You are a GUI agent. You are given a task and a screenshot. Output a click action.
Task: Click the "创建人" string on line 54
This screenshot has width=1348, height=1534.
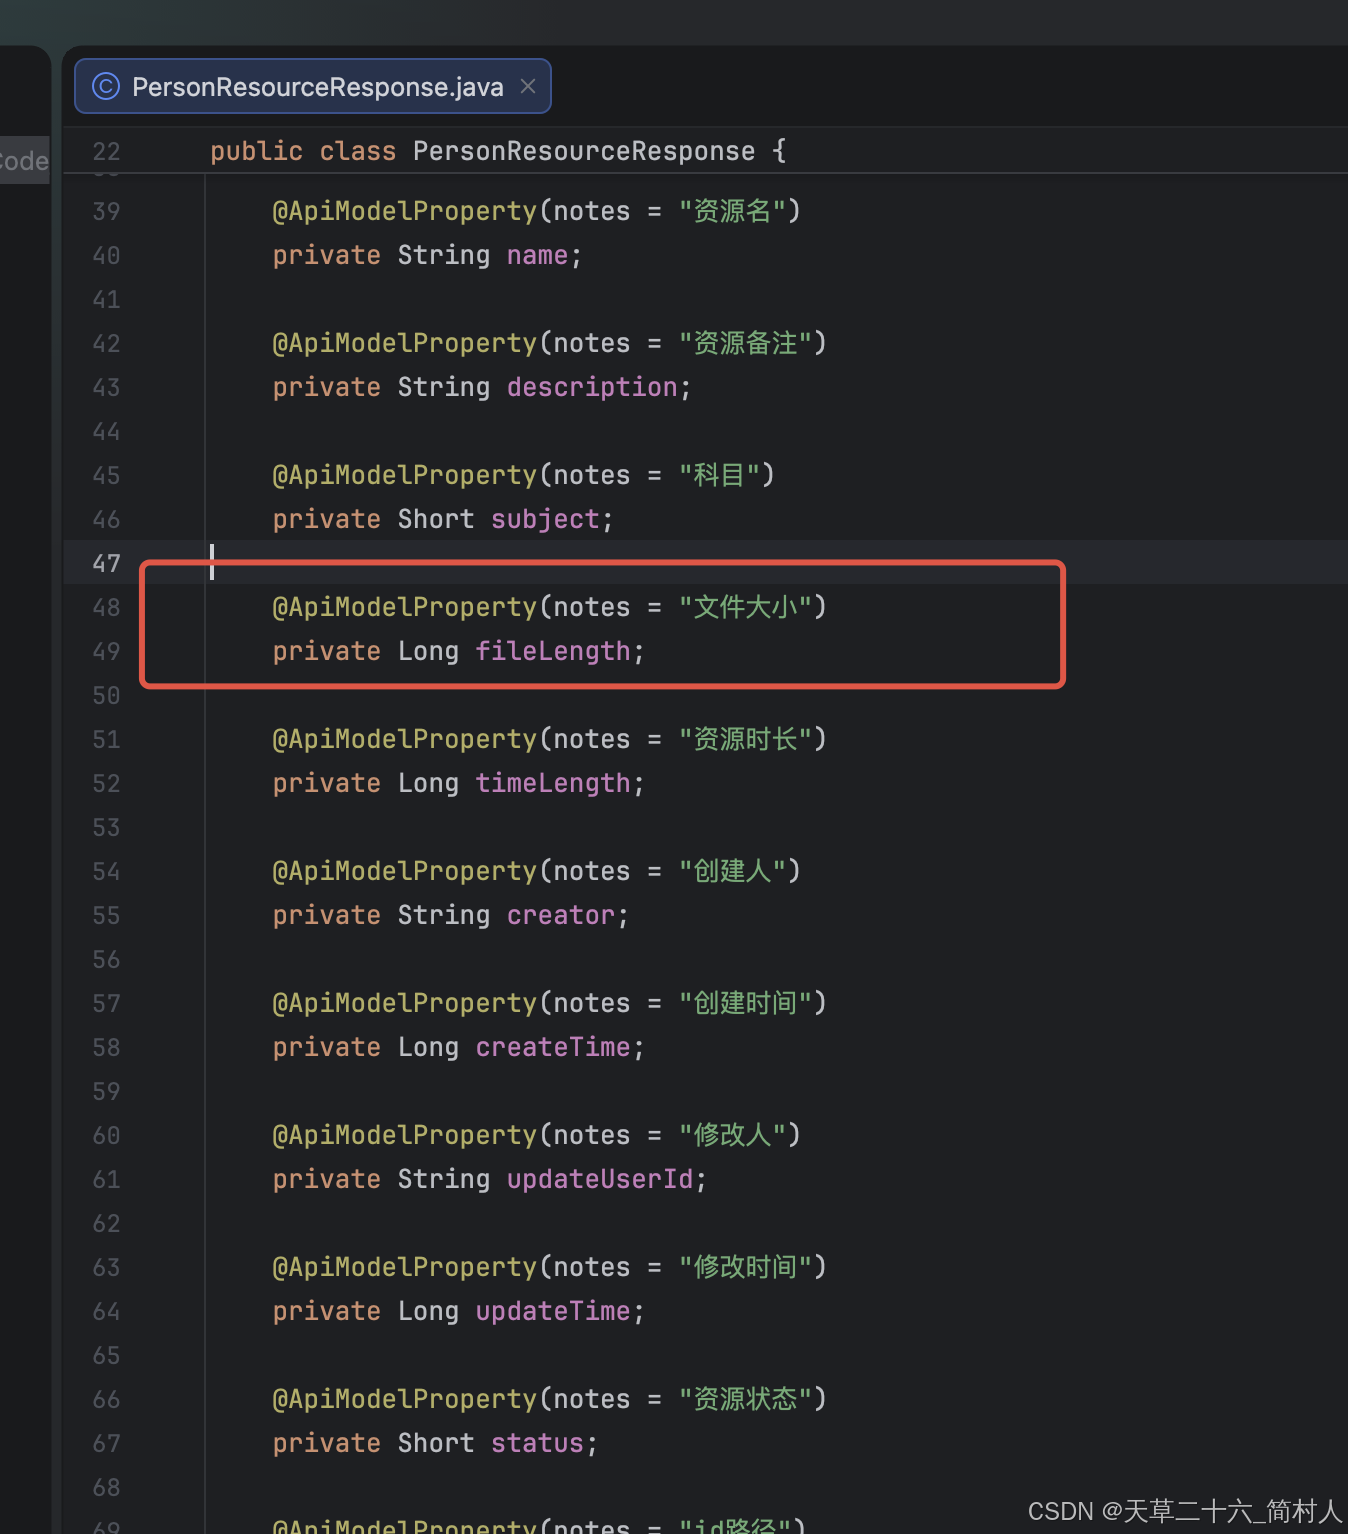pyautogui.click(x=732, y=871)
